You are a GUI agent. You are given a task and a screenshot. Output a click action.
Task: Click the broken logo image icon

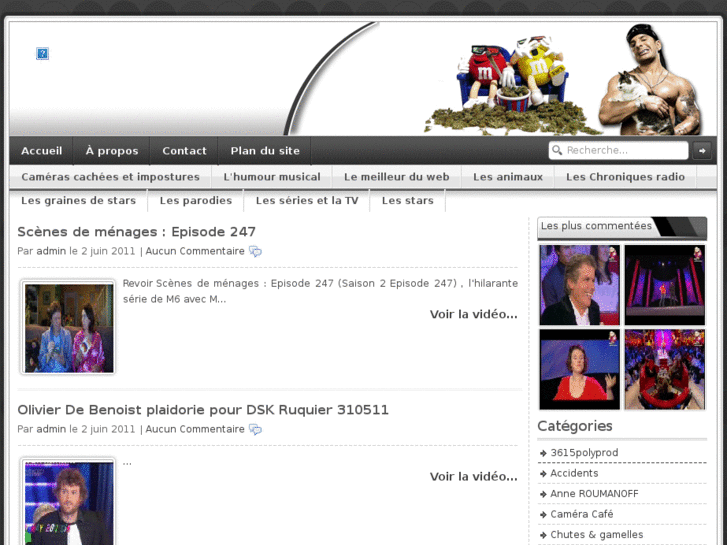point(42,54)
